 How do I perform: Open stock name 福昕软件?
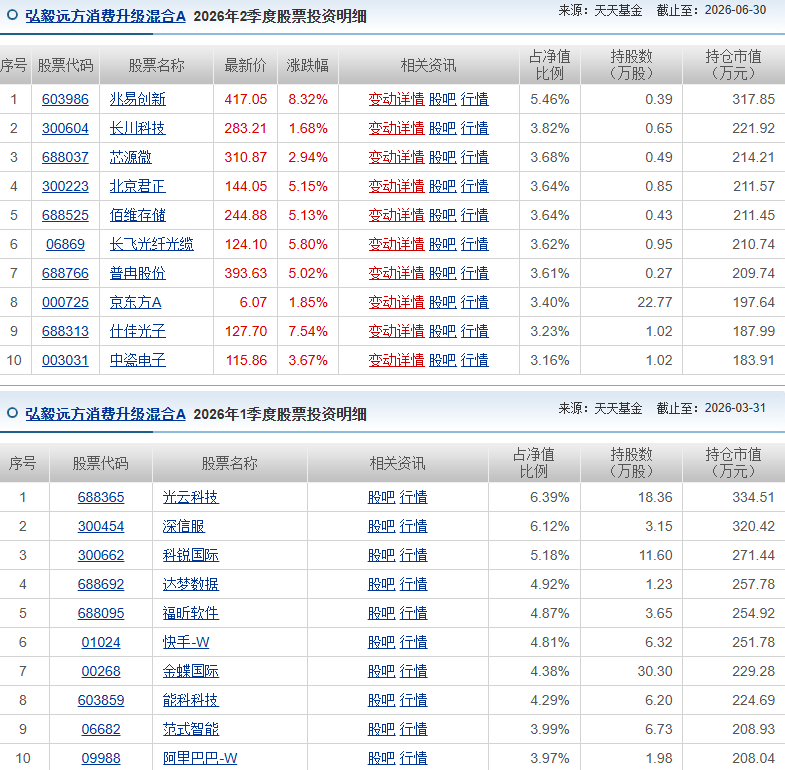tap(190, 613)
